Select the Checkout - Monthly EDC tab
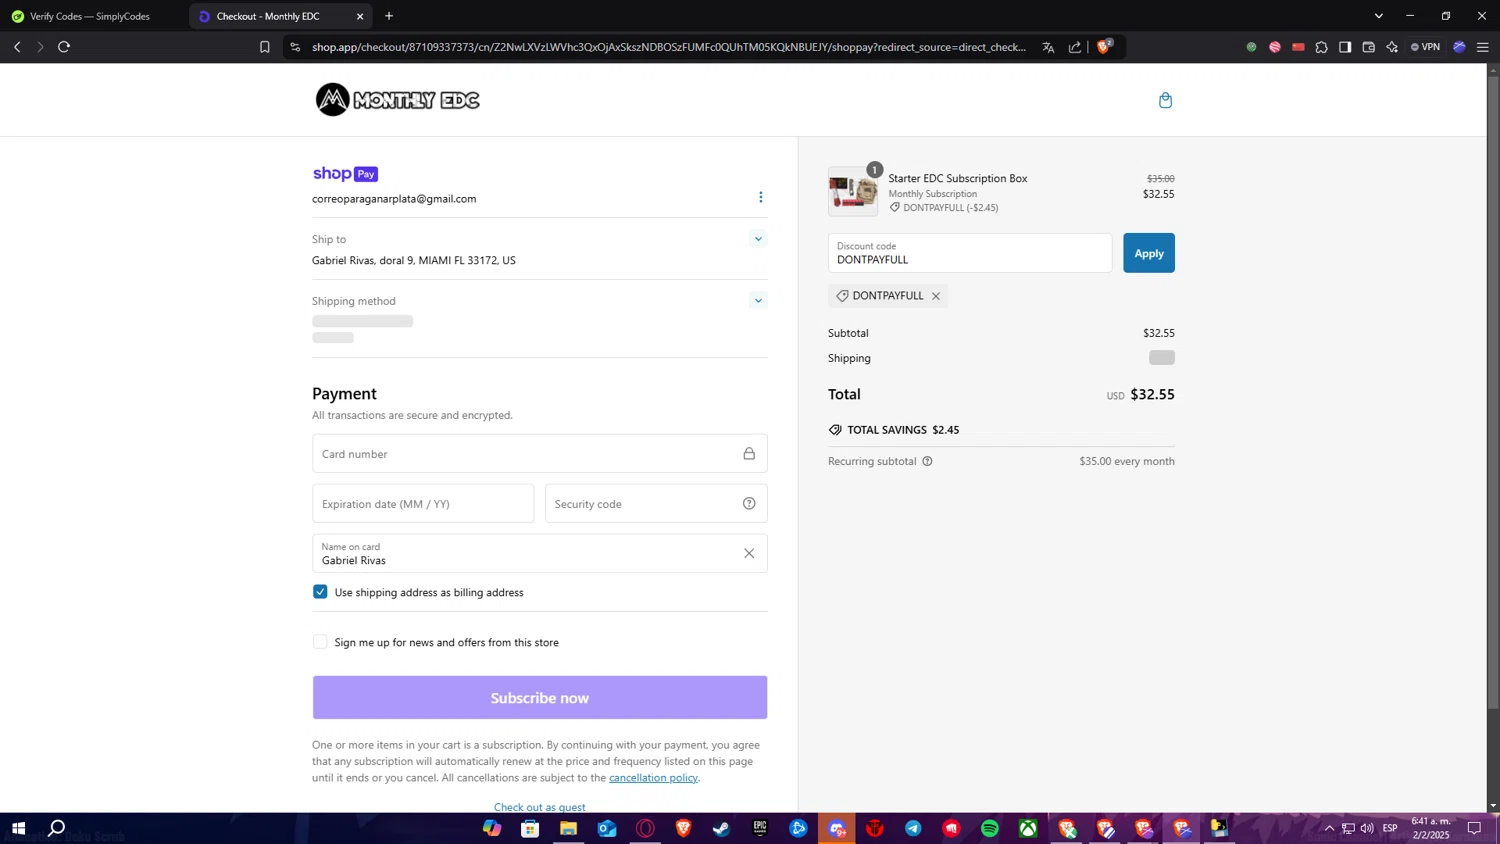The width and height of the screenshot is (1500, 844). coord(280,16)
